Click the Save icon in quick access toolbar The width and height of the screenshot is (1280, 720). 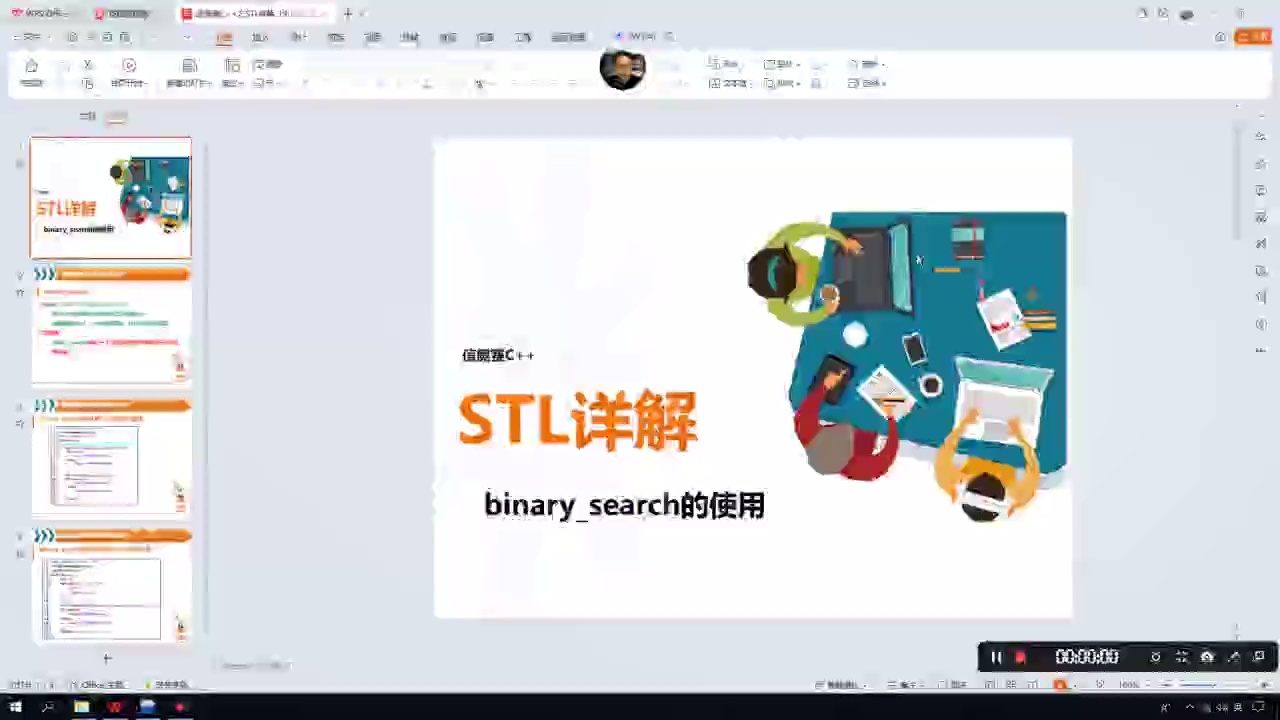[71, 37]
